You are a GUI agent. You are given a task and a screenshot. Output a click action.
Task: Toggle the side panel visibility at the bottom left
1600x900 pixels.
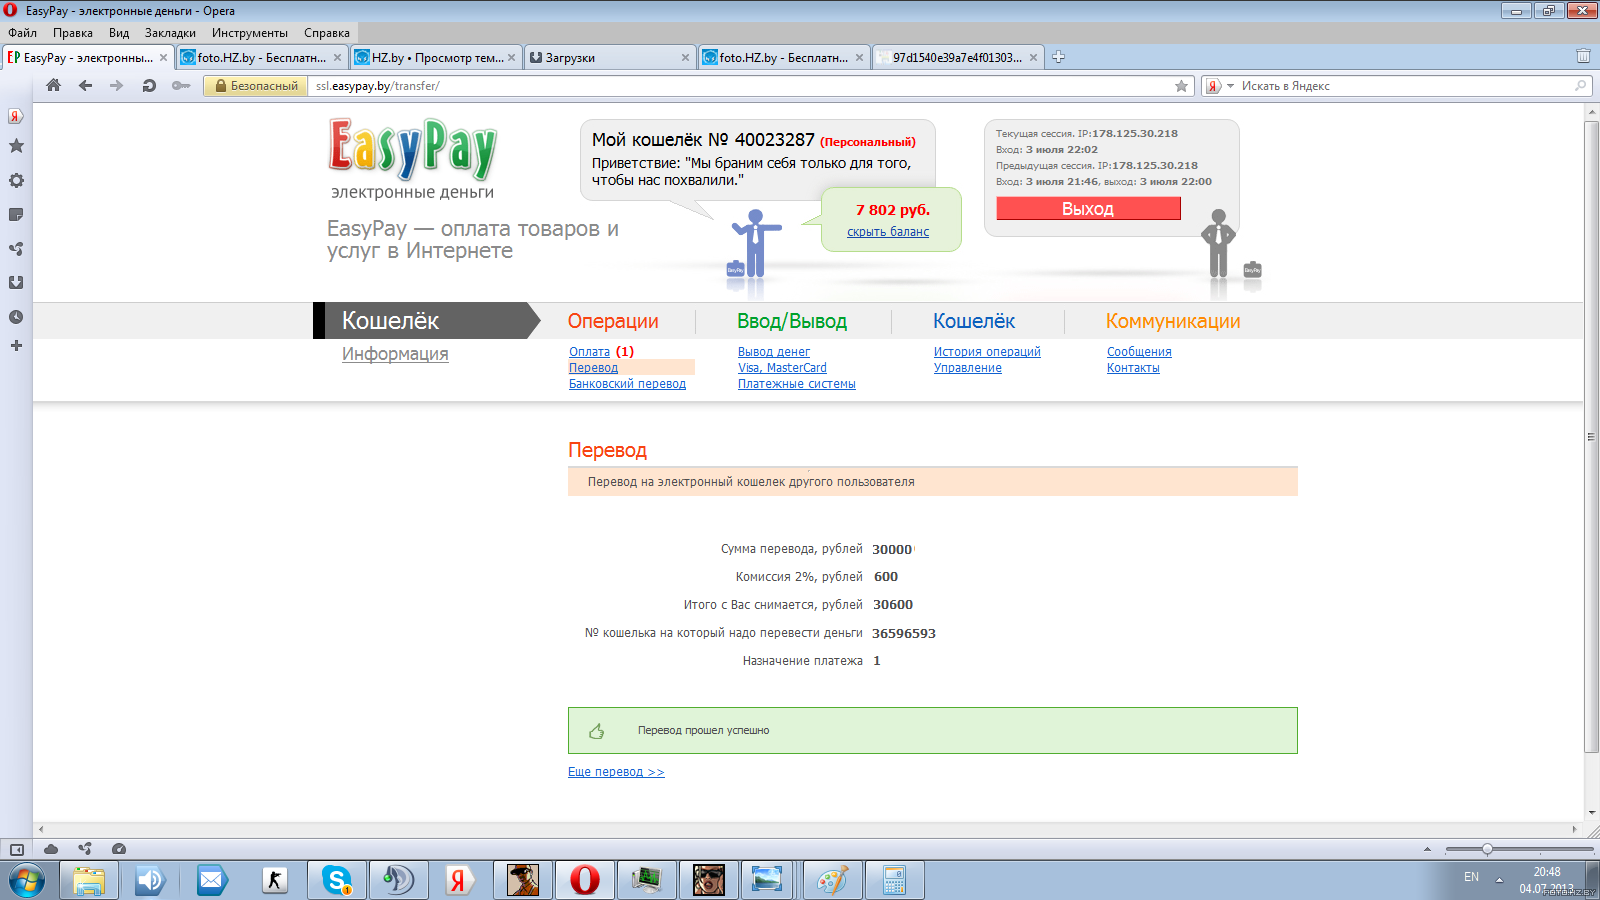click(x=16, y=849)
